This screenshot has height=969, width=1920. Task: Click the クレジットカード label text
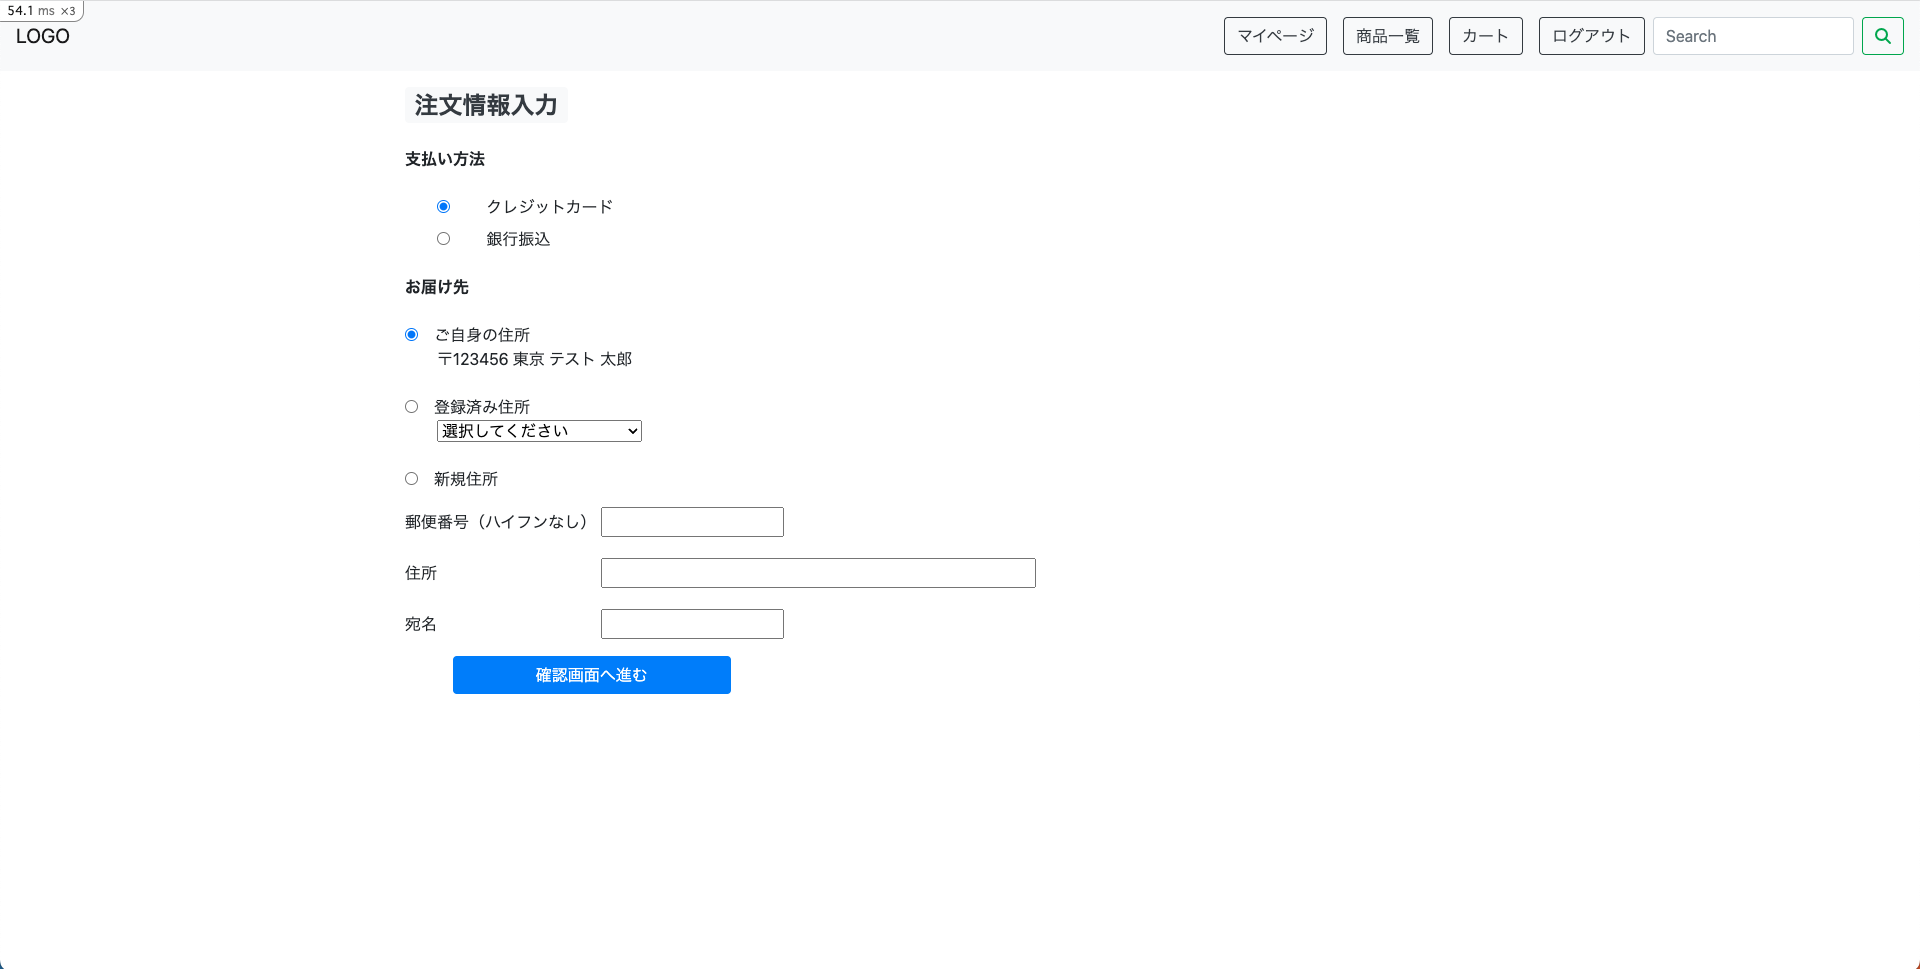[x=550, y=207]
